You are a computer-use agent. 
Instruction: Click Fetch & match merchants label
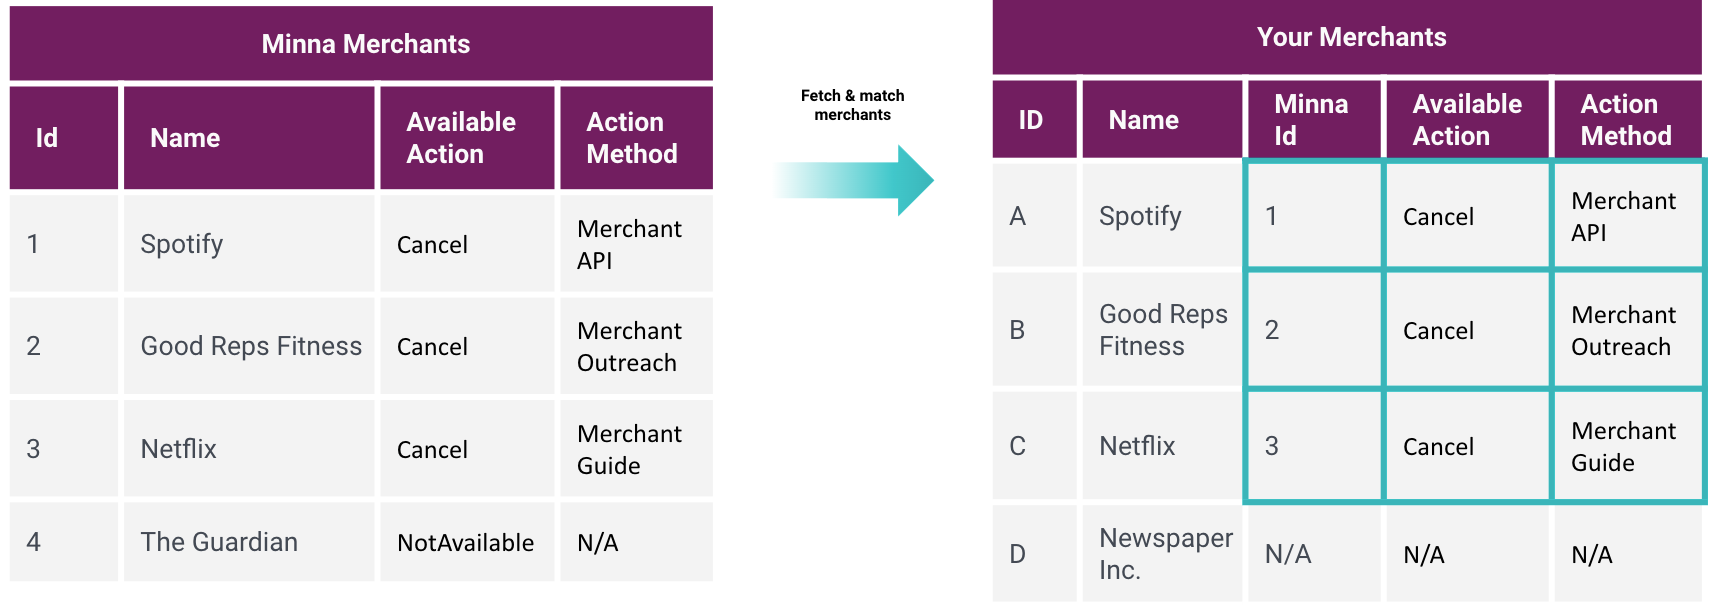pyautogui.click(x=852, y=105)
